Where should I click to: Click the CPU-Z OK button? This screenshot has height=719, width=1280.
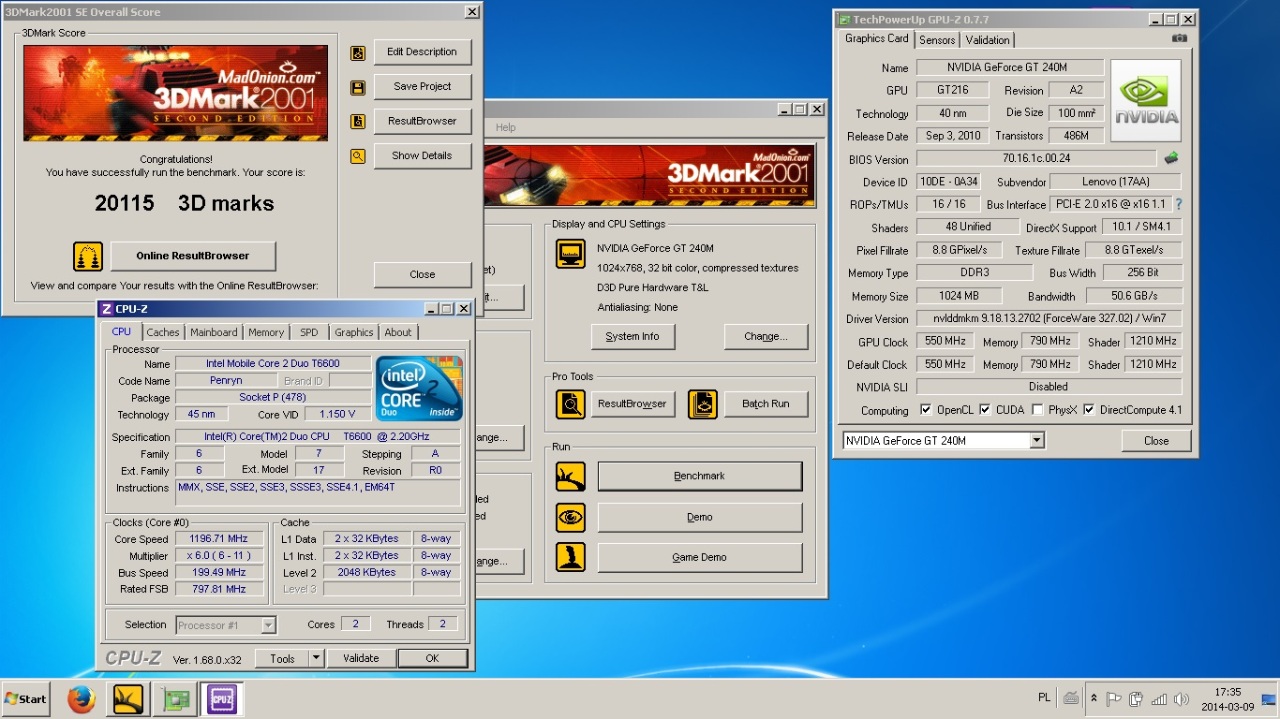pos(432,658)
